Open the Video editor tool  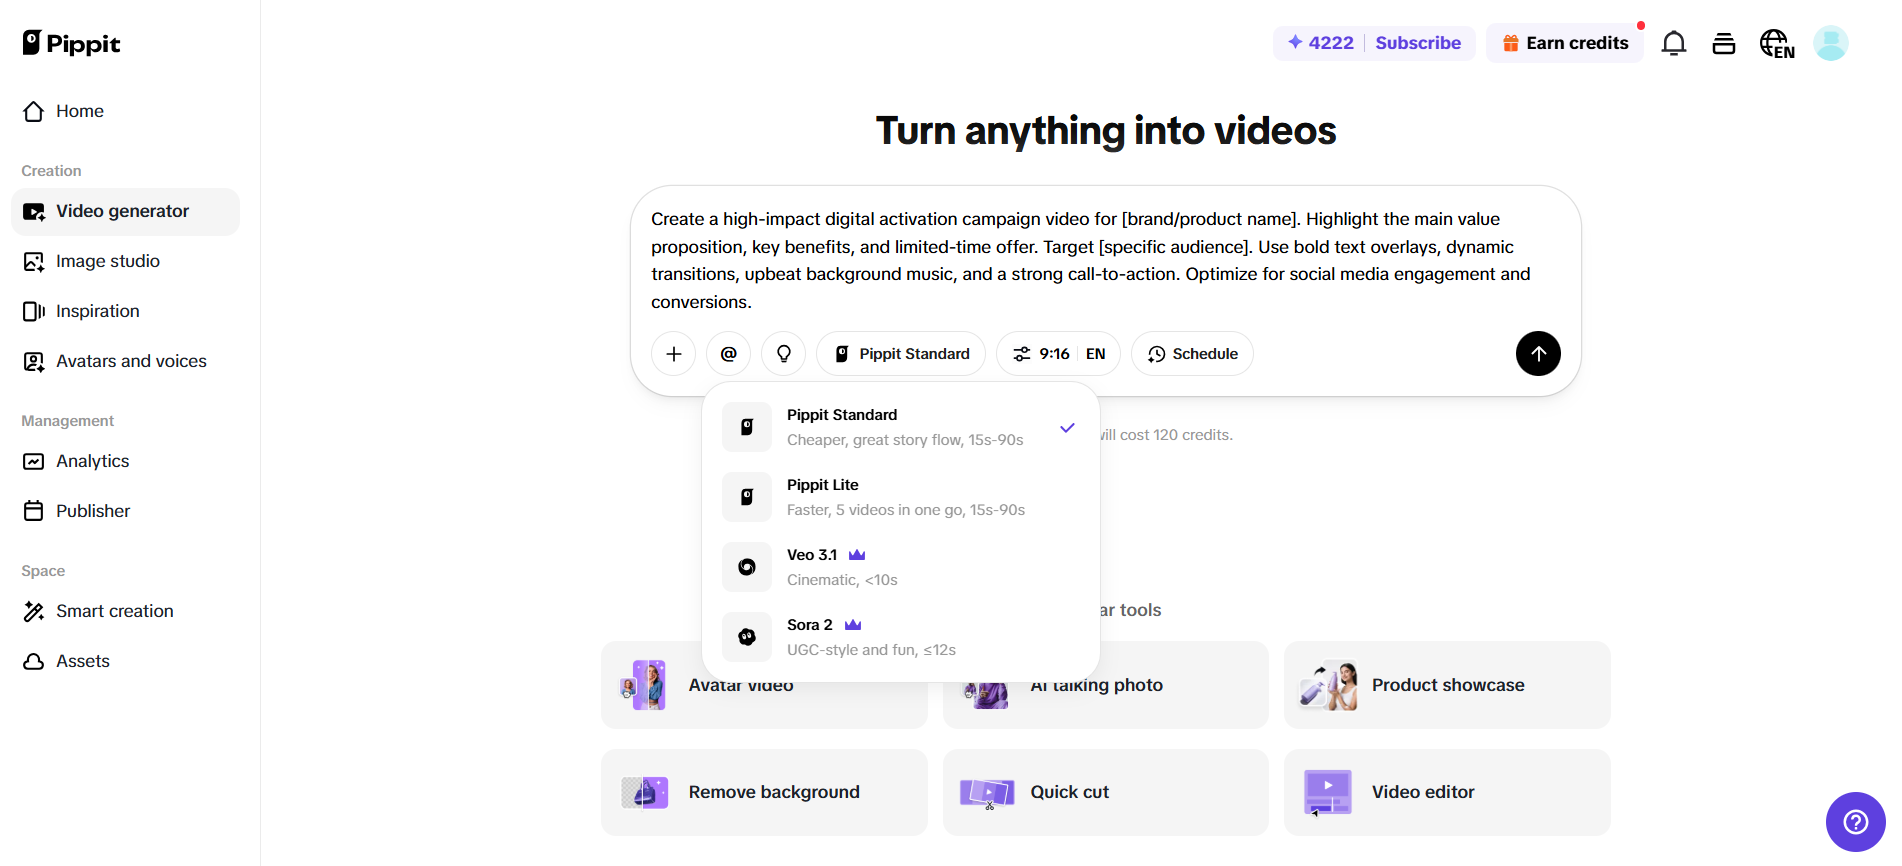tap(1447, 793)
